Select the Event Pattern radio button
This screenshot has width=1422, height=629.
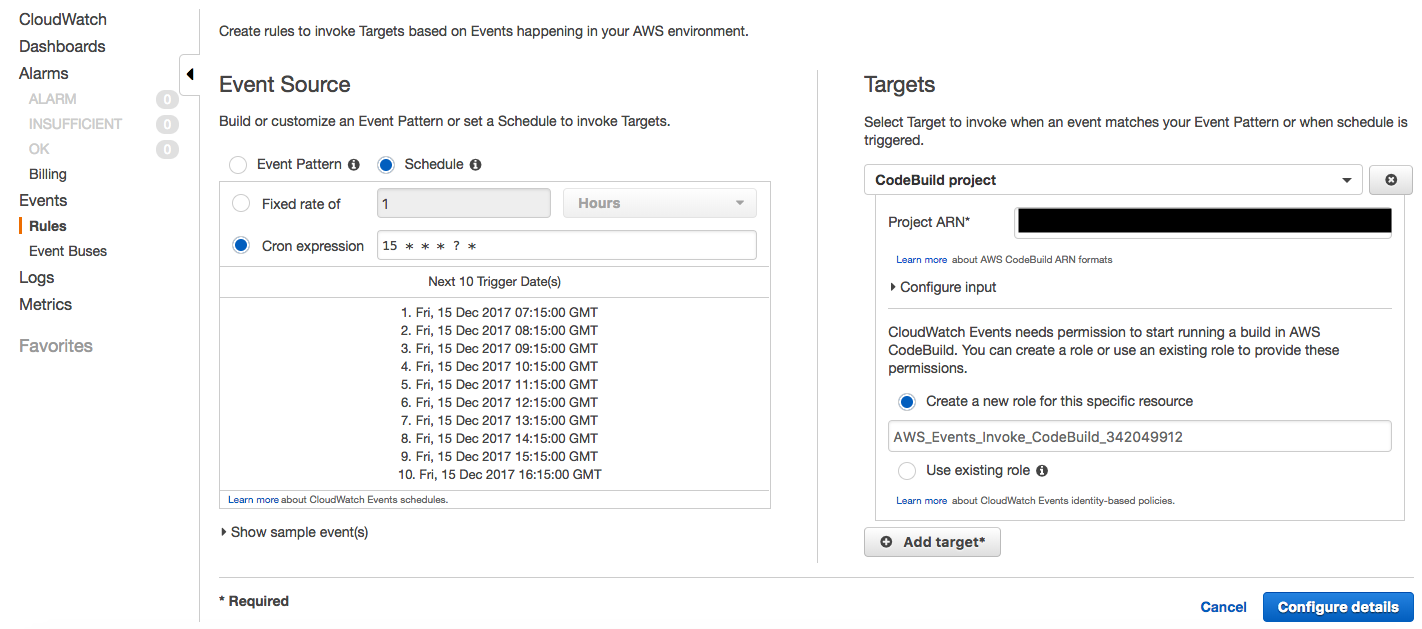click(237, 164)
